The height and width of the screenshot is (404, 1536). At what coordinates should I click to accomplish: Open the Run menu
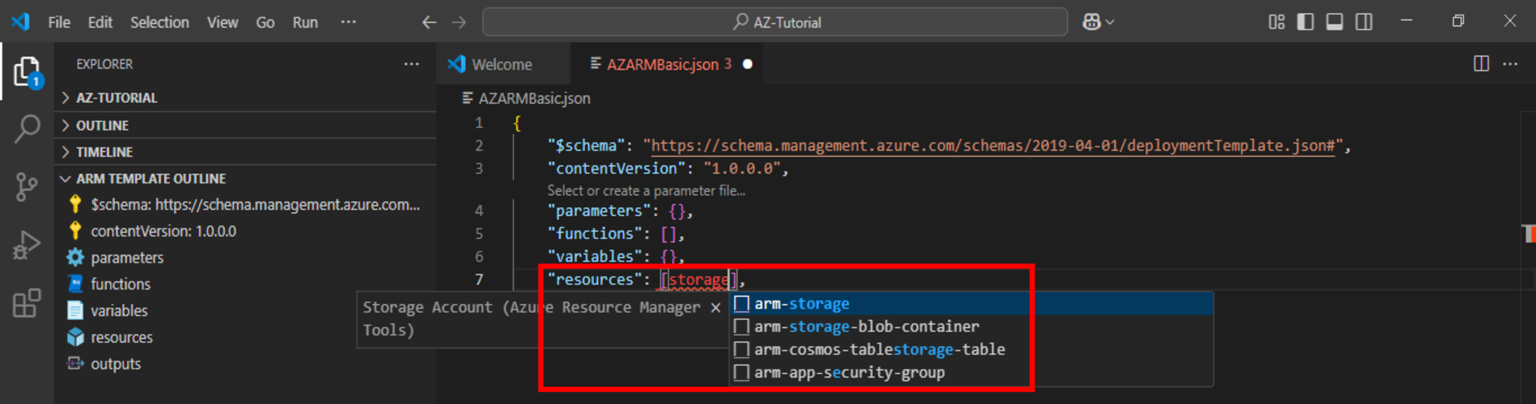(305, 22)
